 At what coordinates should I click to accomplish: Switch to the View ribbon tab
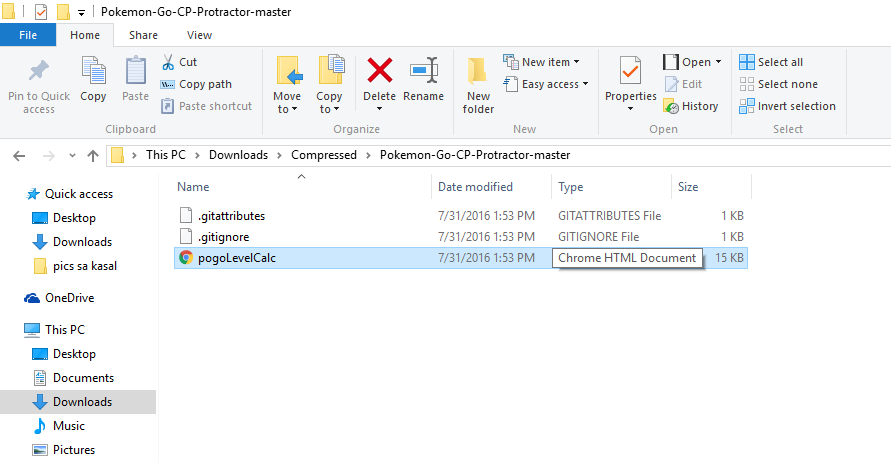(199, 35)
